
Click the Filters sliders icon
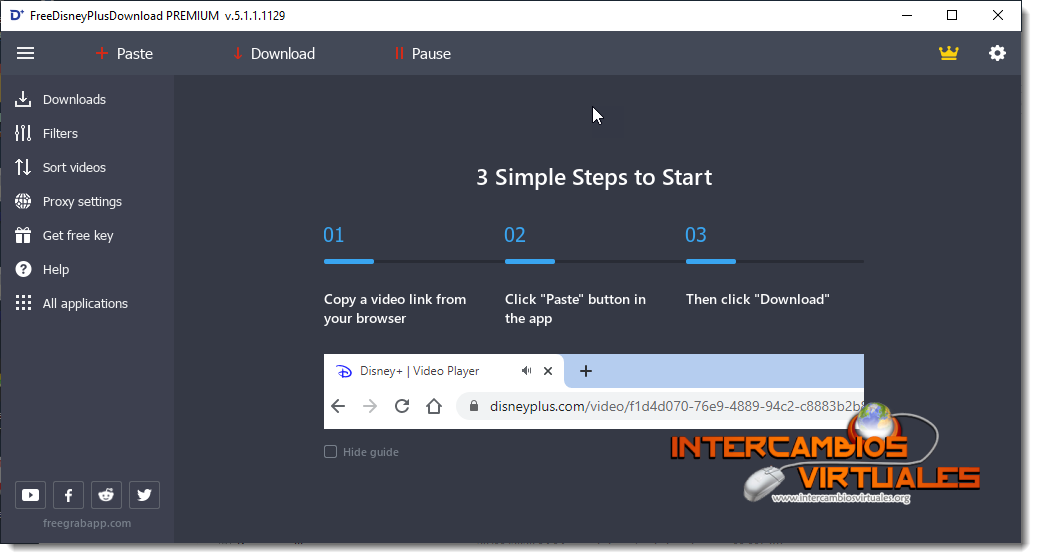point(23,134)
